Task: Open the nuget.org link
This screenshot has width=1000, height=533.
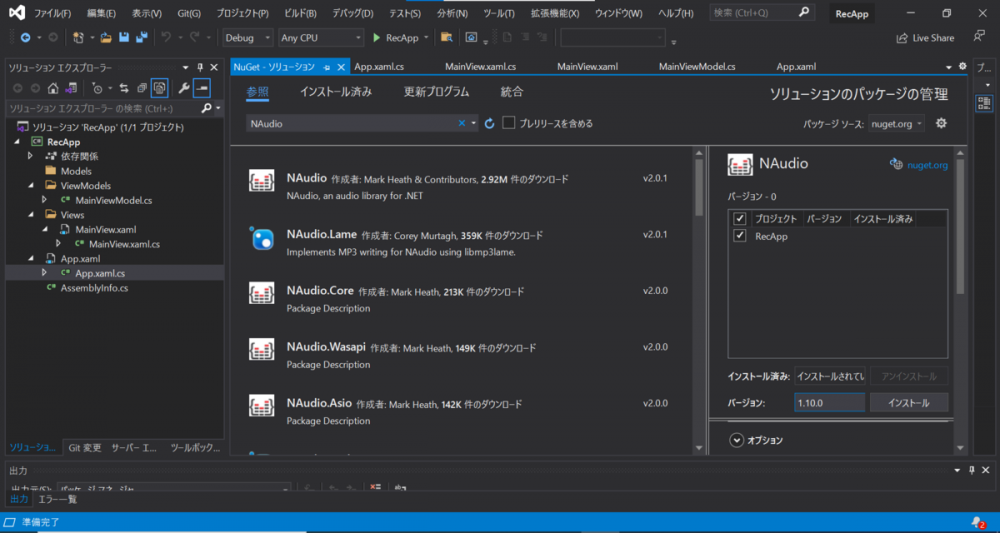Action: click(927, 165)
